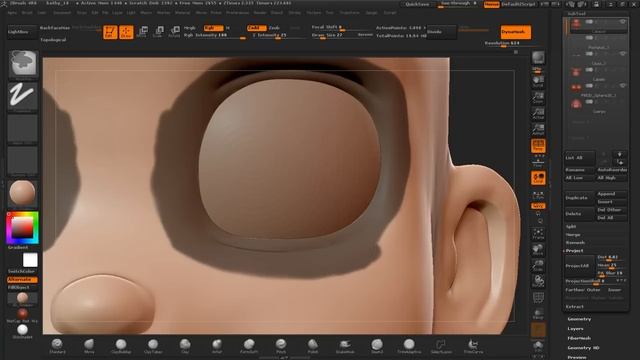Pick a color in the color picker

pos(22,227)
